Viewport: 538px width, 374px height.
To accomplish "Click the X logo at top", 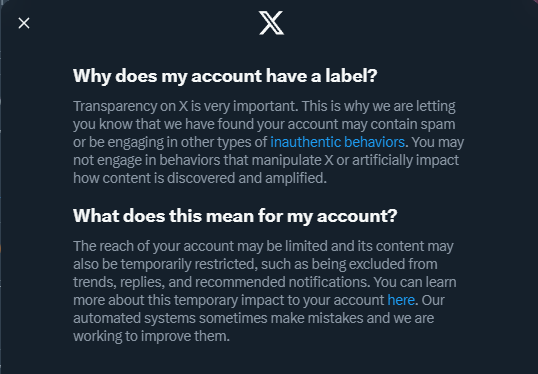I will click(x=271, y=23).
